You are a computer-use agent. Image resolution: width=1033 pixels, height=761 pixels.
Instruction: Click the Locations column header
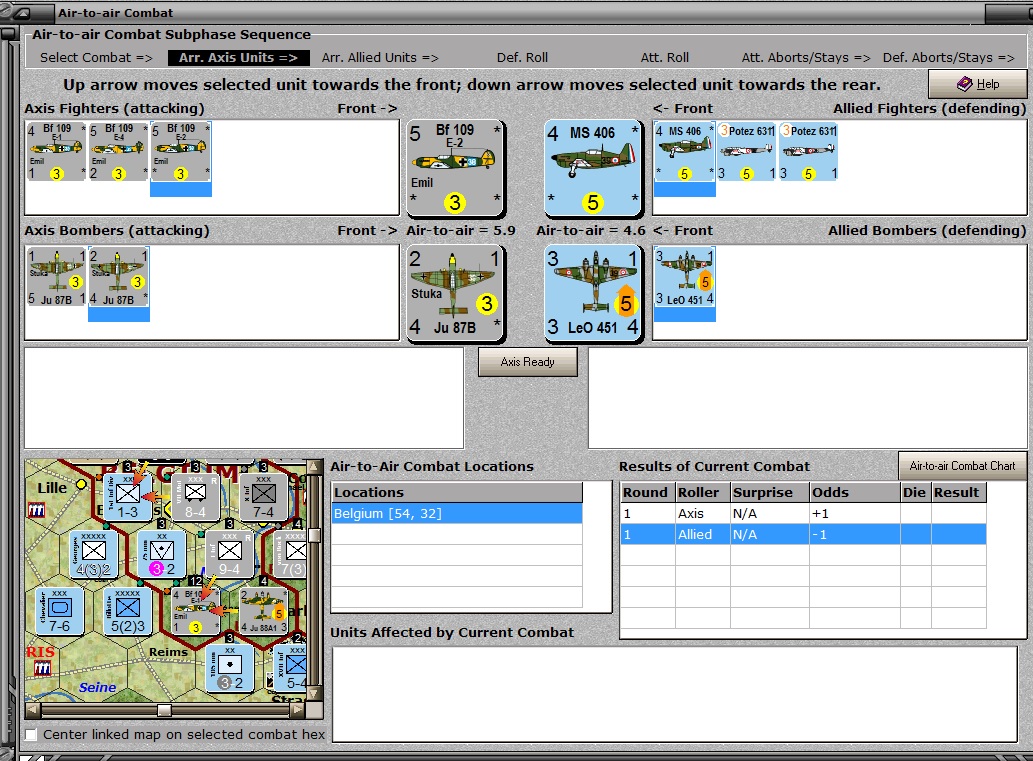457,492
